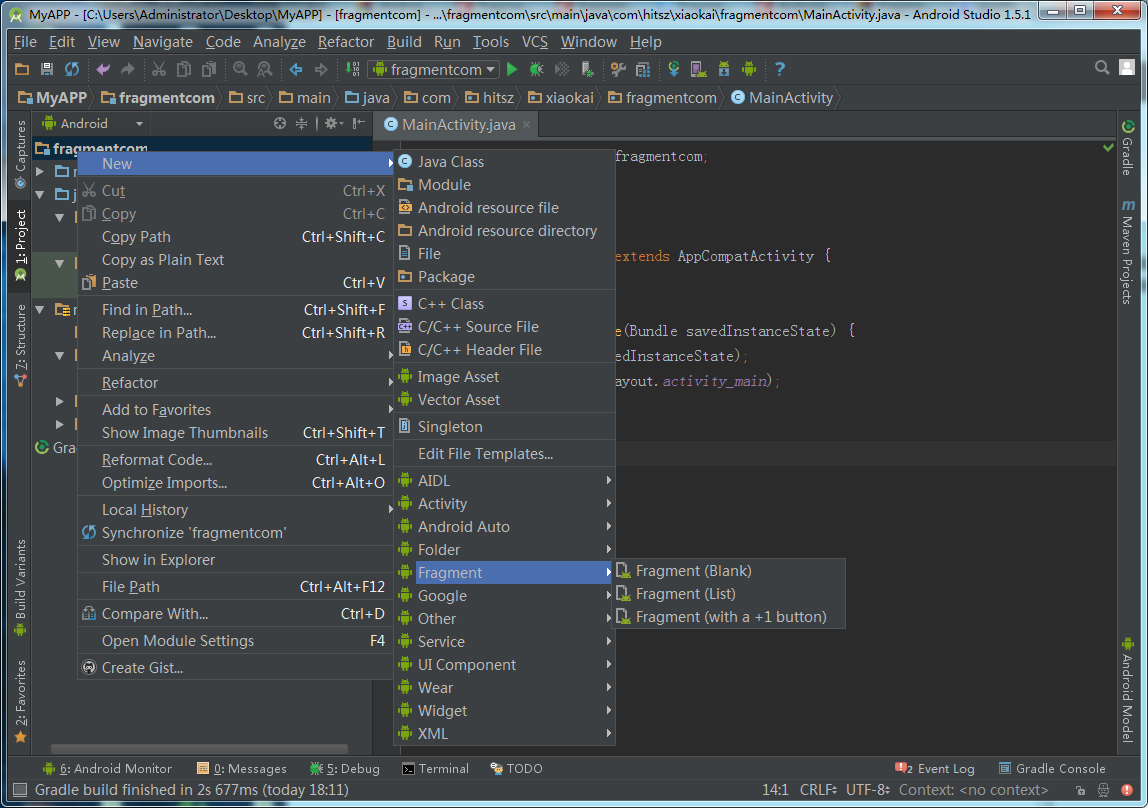Click Collapse All icon in Project panel

tap(301, 124)
